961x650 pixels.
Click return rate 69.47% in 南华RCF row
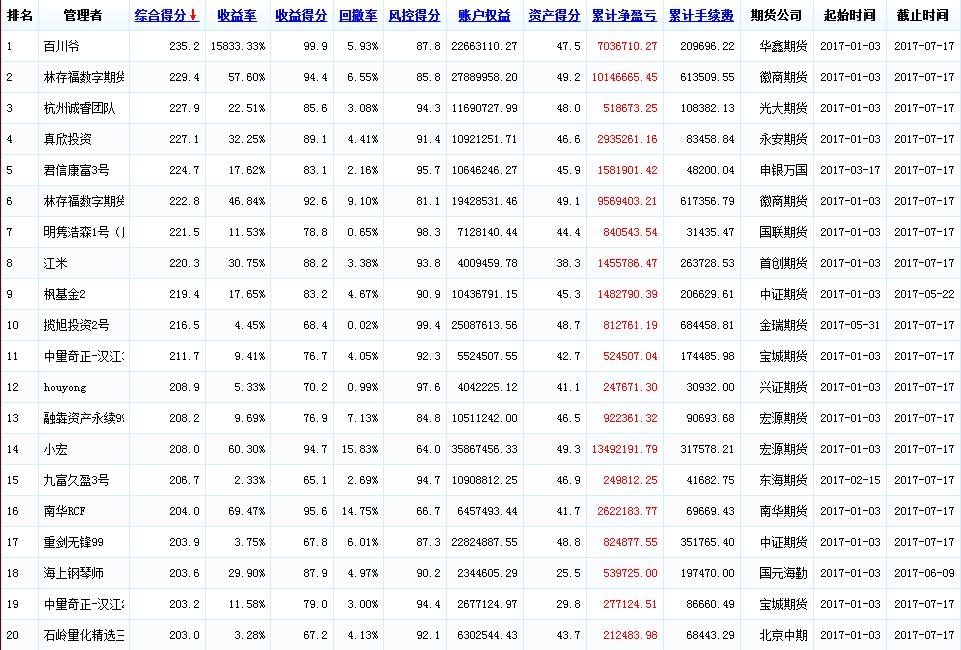pos(247,511)
